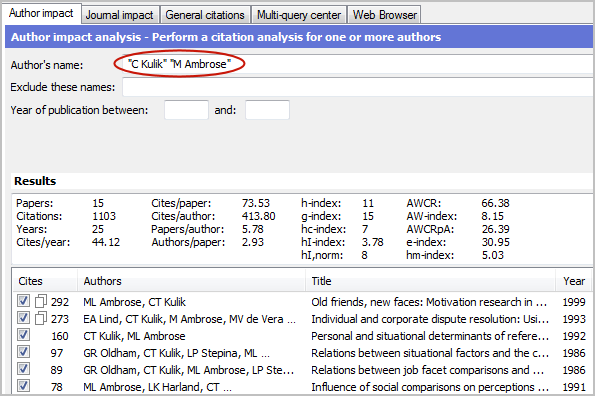
Task: Click the multiple-versions icon beside 273 cites
Action: [x=41, y=318]
